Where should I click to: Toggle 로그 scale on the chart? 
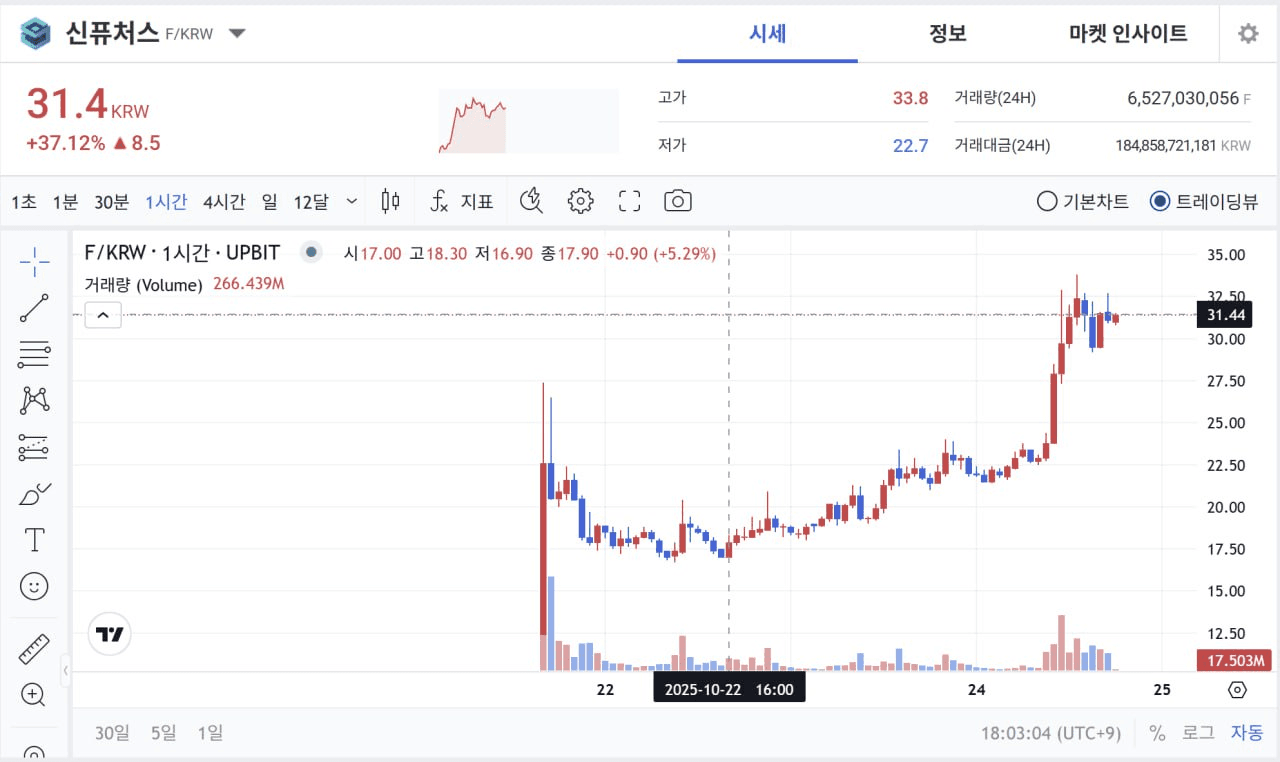1198,732
